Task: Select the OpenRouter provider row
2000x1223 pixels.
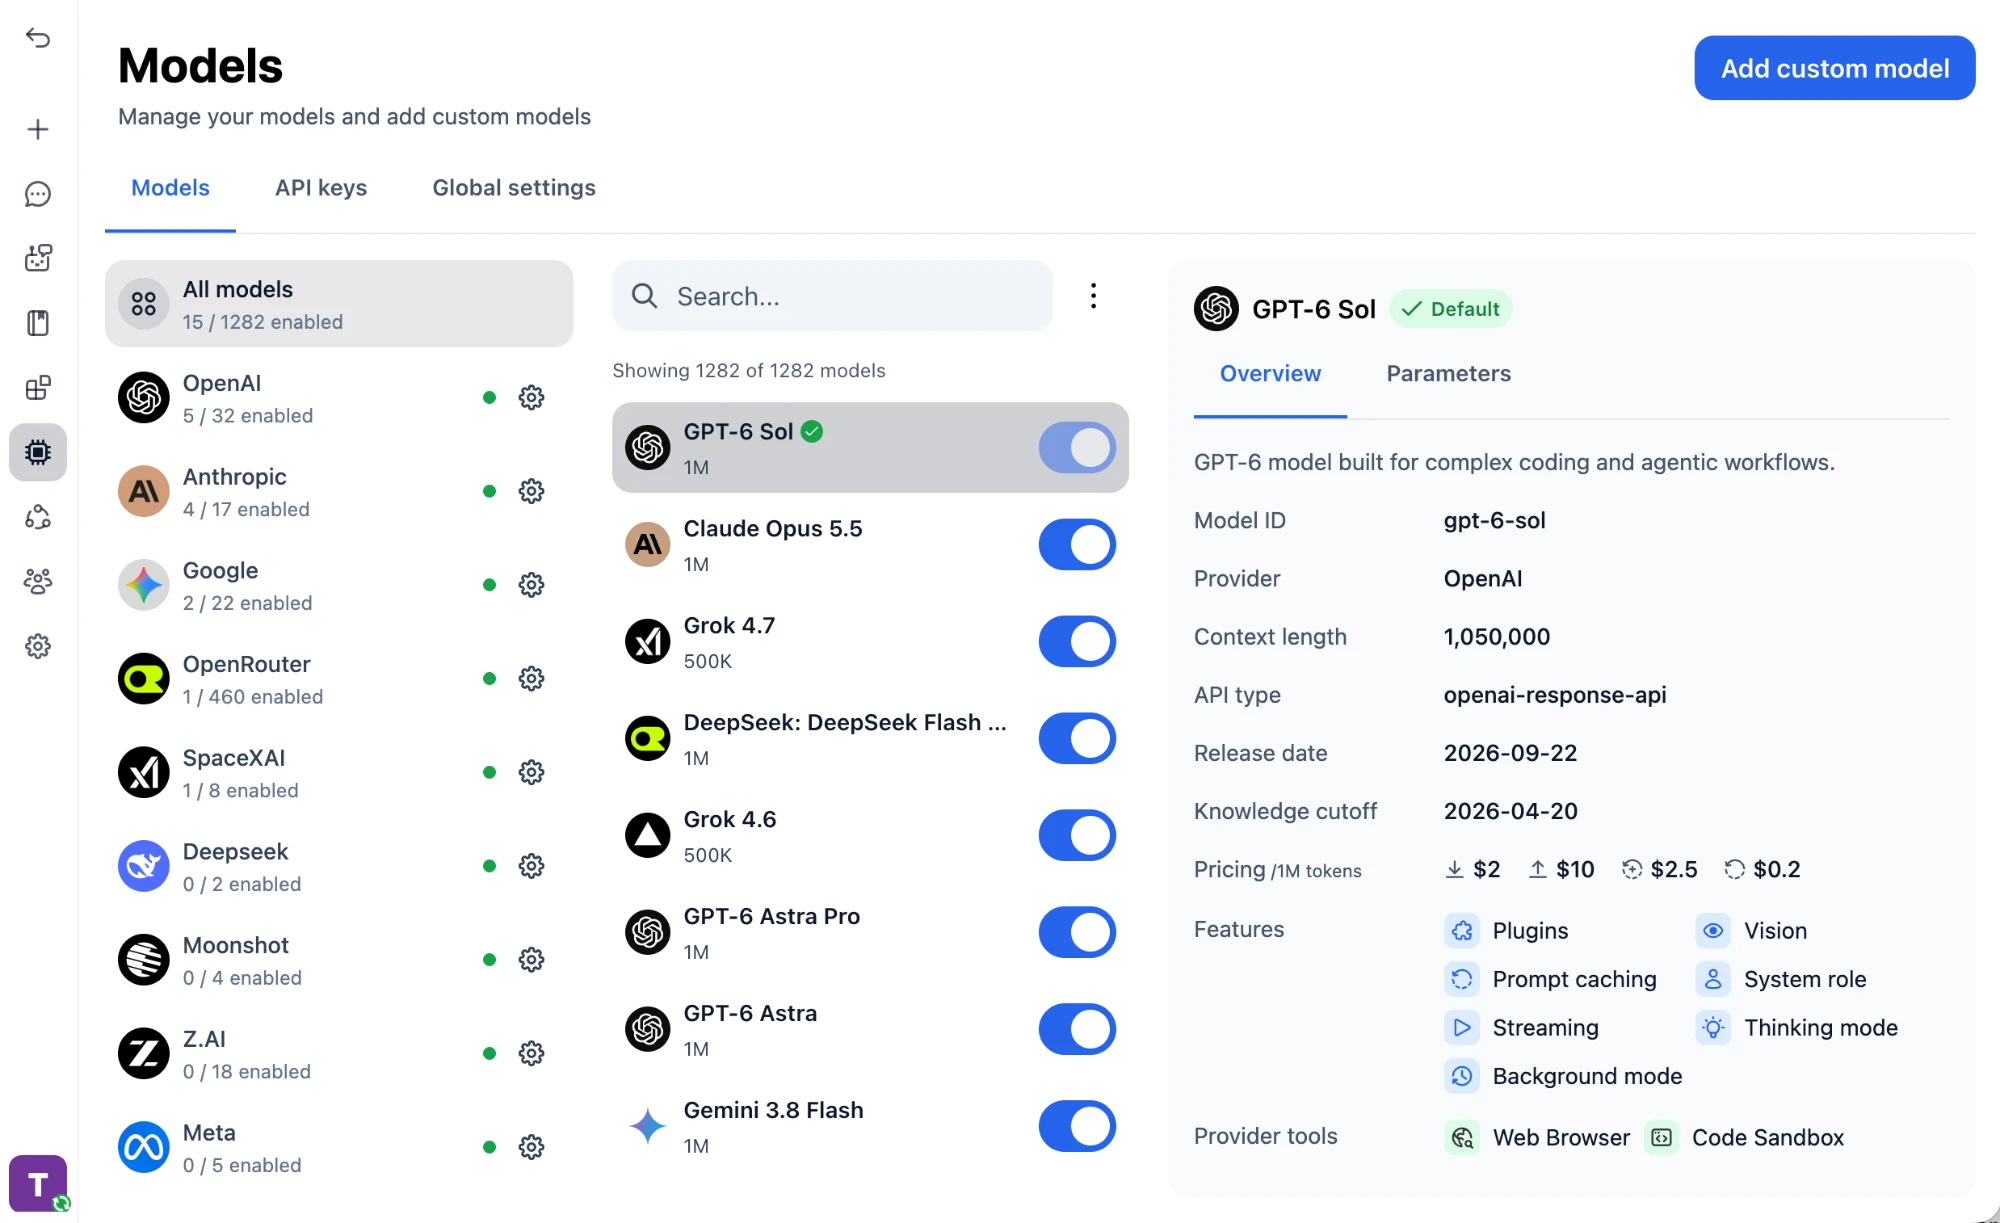Action: click(x=339, y=679)
